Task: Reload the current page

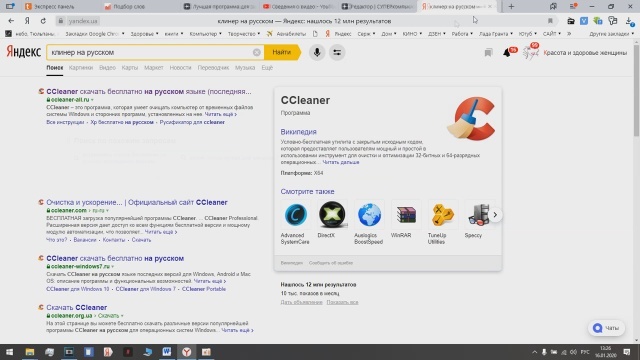Action: tap(43, 21)
